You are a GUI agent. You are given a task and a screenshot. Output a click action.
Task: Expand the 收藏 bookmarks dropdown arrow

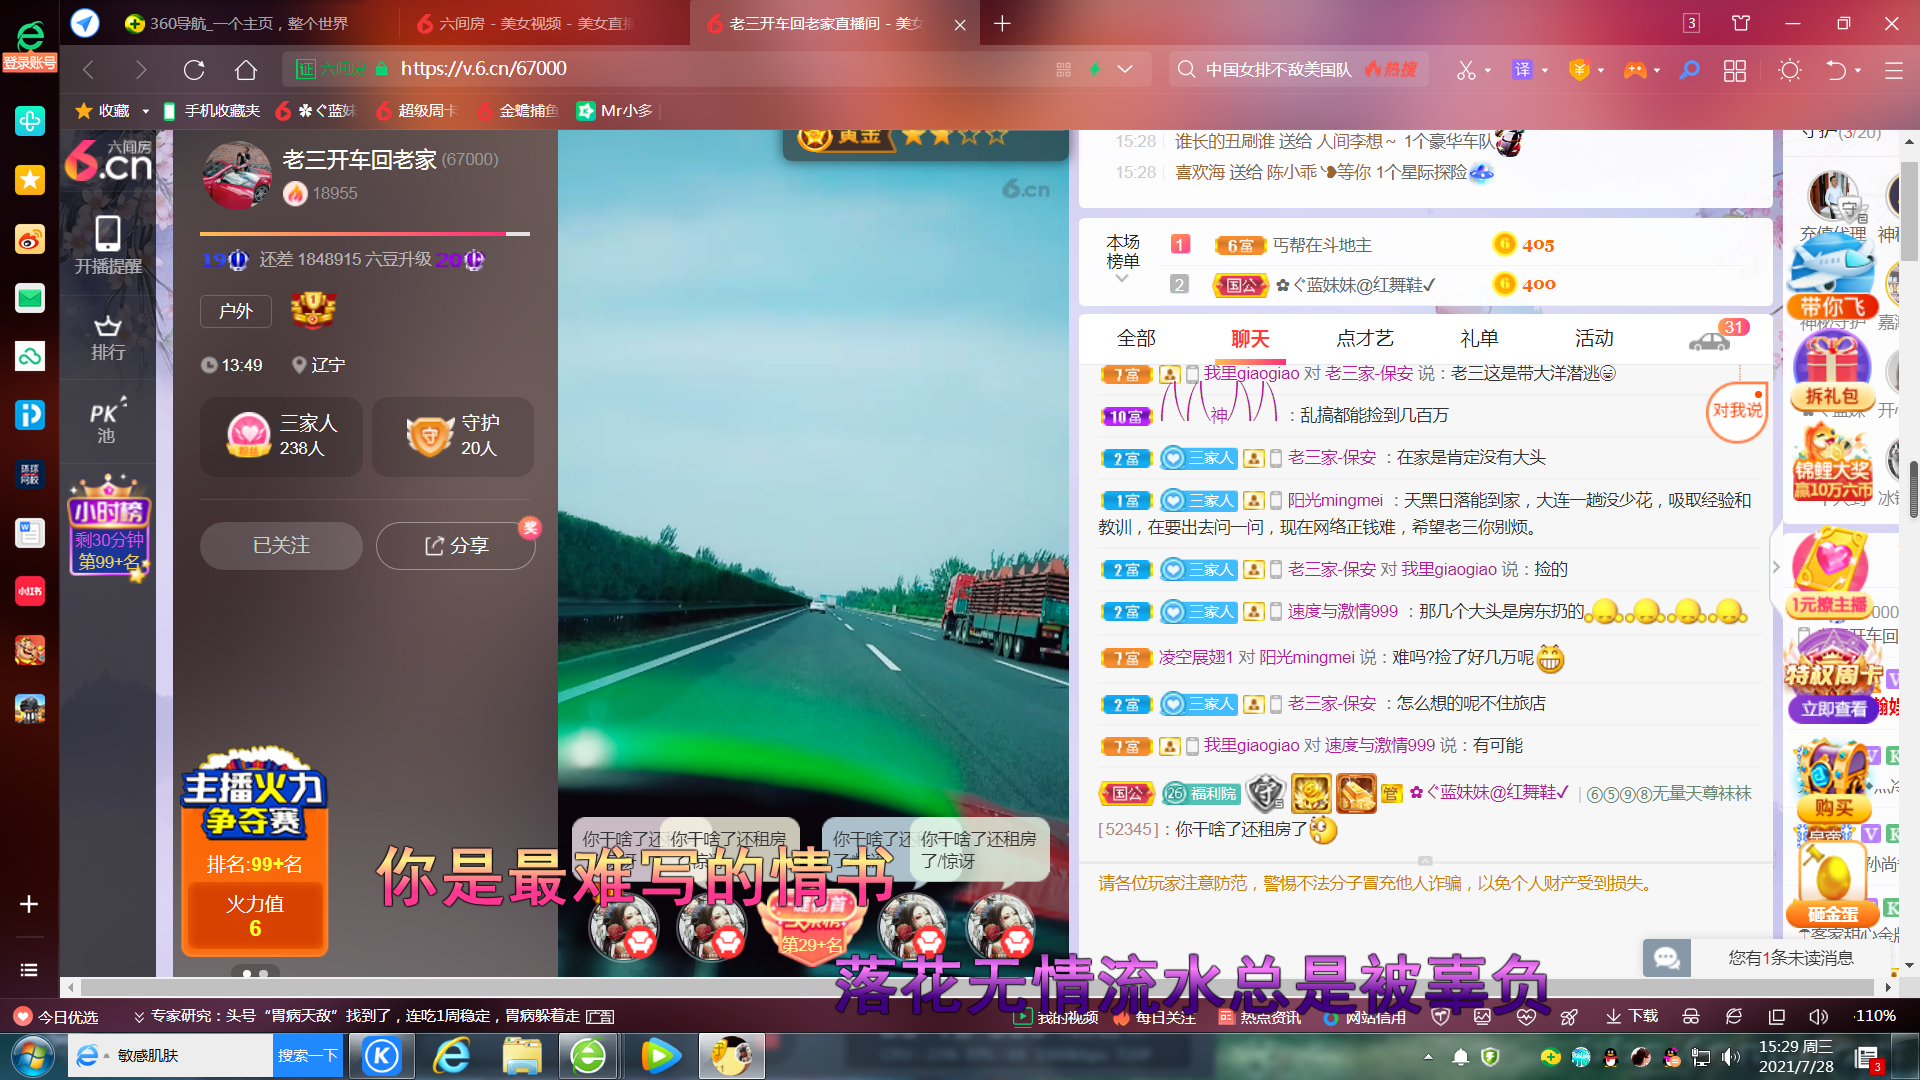click(146, 111)
